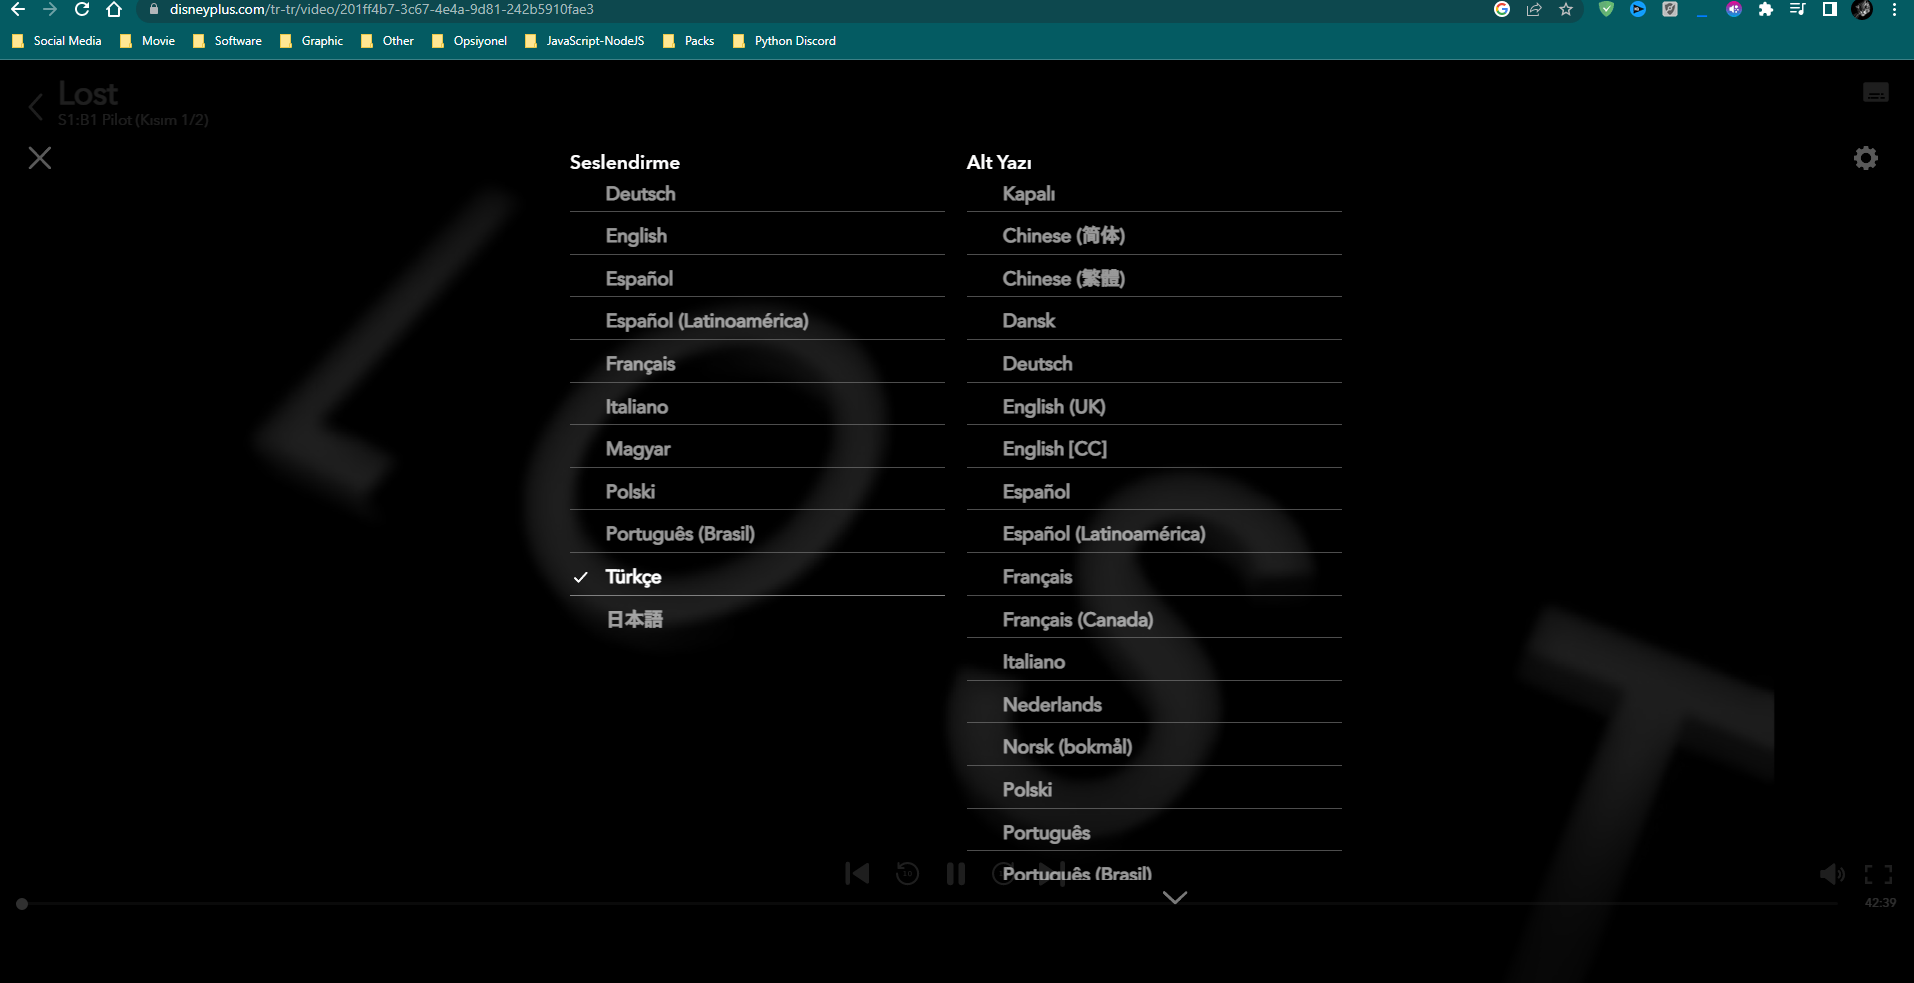
Task: Enter fullscreen mode
Action: click(x=1878, y=875)
